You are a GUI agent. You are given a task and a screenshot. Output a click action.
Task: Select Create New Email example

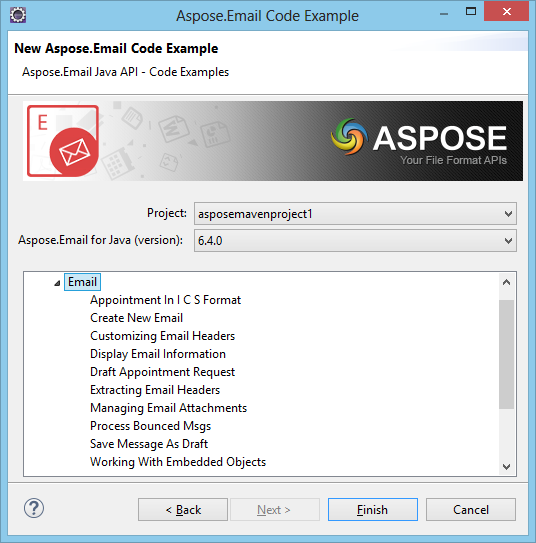[x=136, y=318]
